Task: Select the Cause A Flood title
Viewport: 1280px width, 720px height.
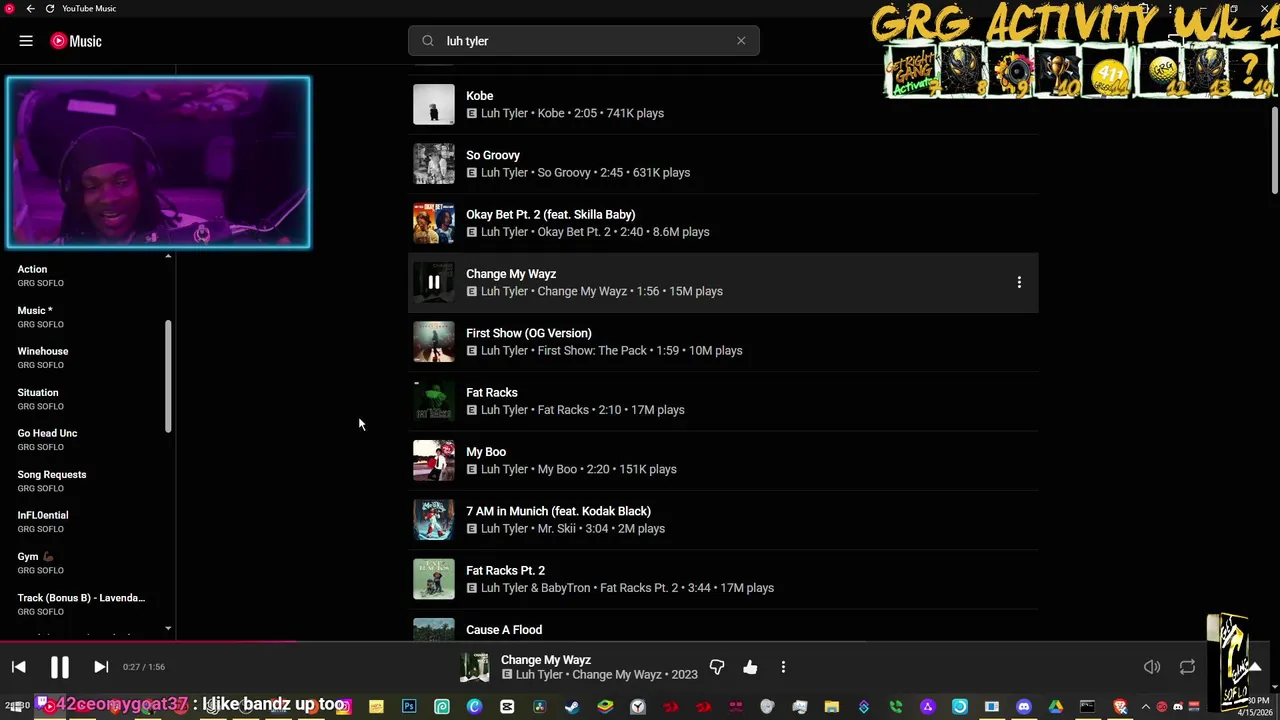Action: coord(504,630)
